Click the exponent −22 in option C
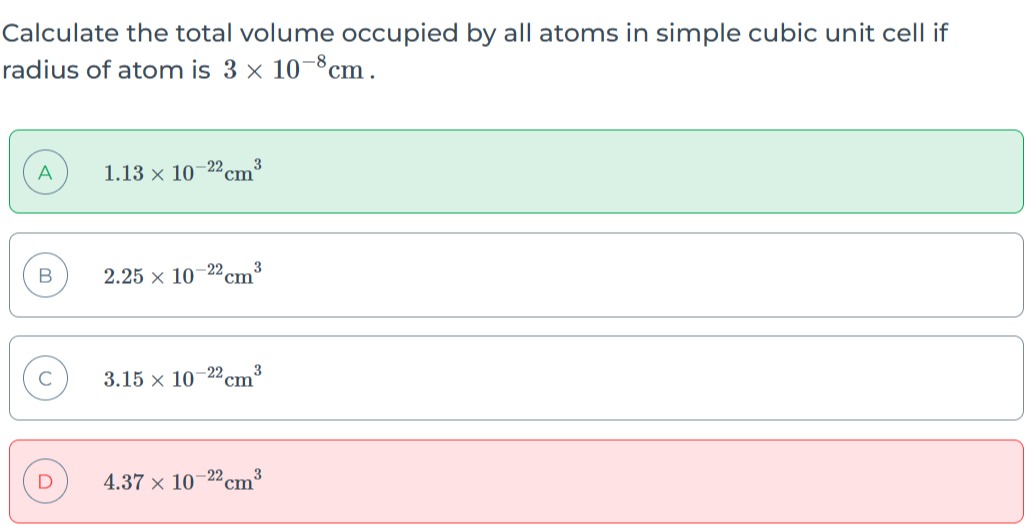 [209, 372]
